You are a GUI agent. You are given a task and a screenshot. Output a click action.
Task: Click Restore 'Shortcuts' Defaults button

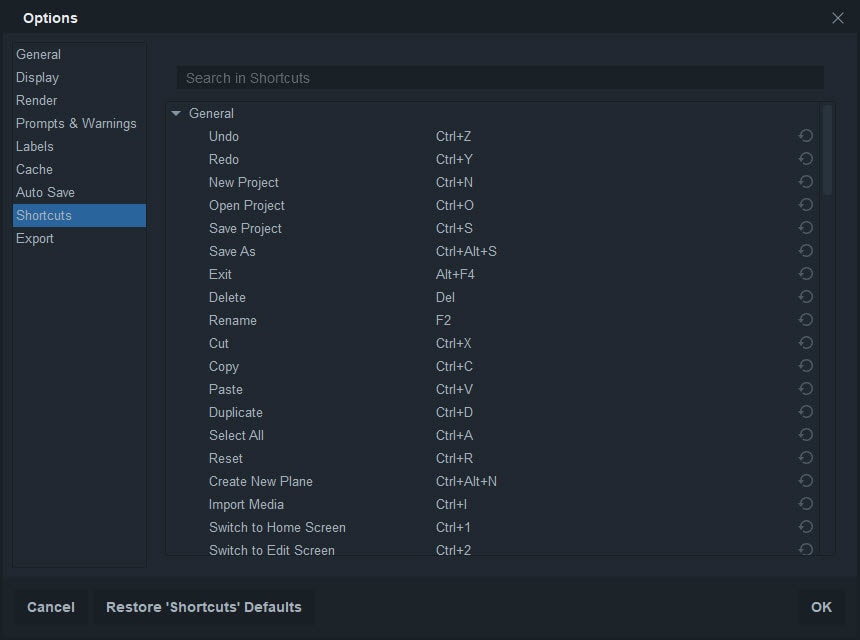coord(204,607)
